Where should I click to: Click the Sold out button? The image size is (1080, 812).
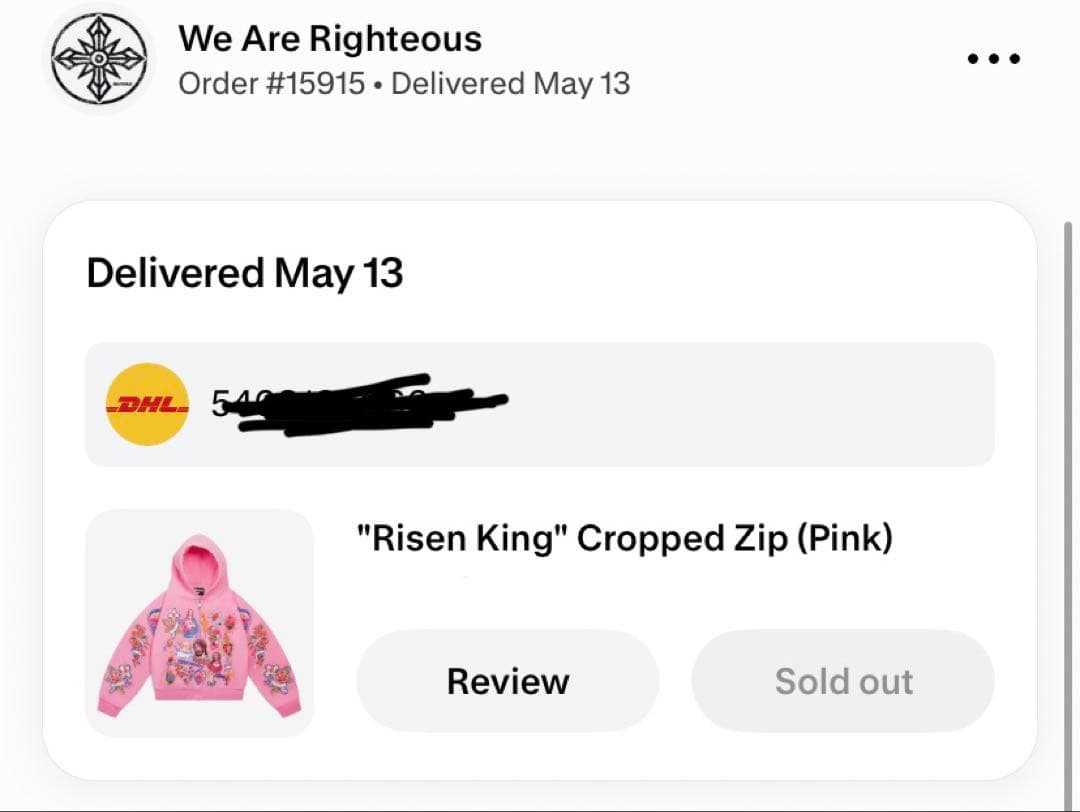click(843, 681)
